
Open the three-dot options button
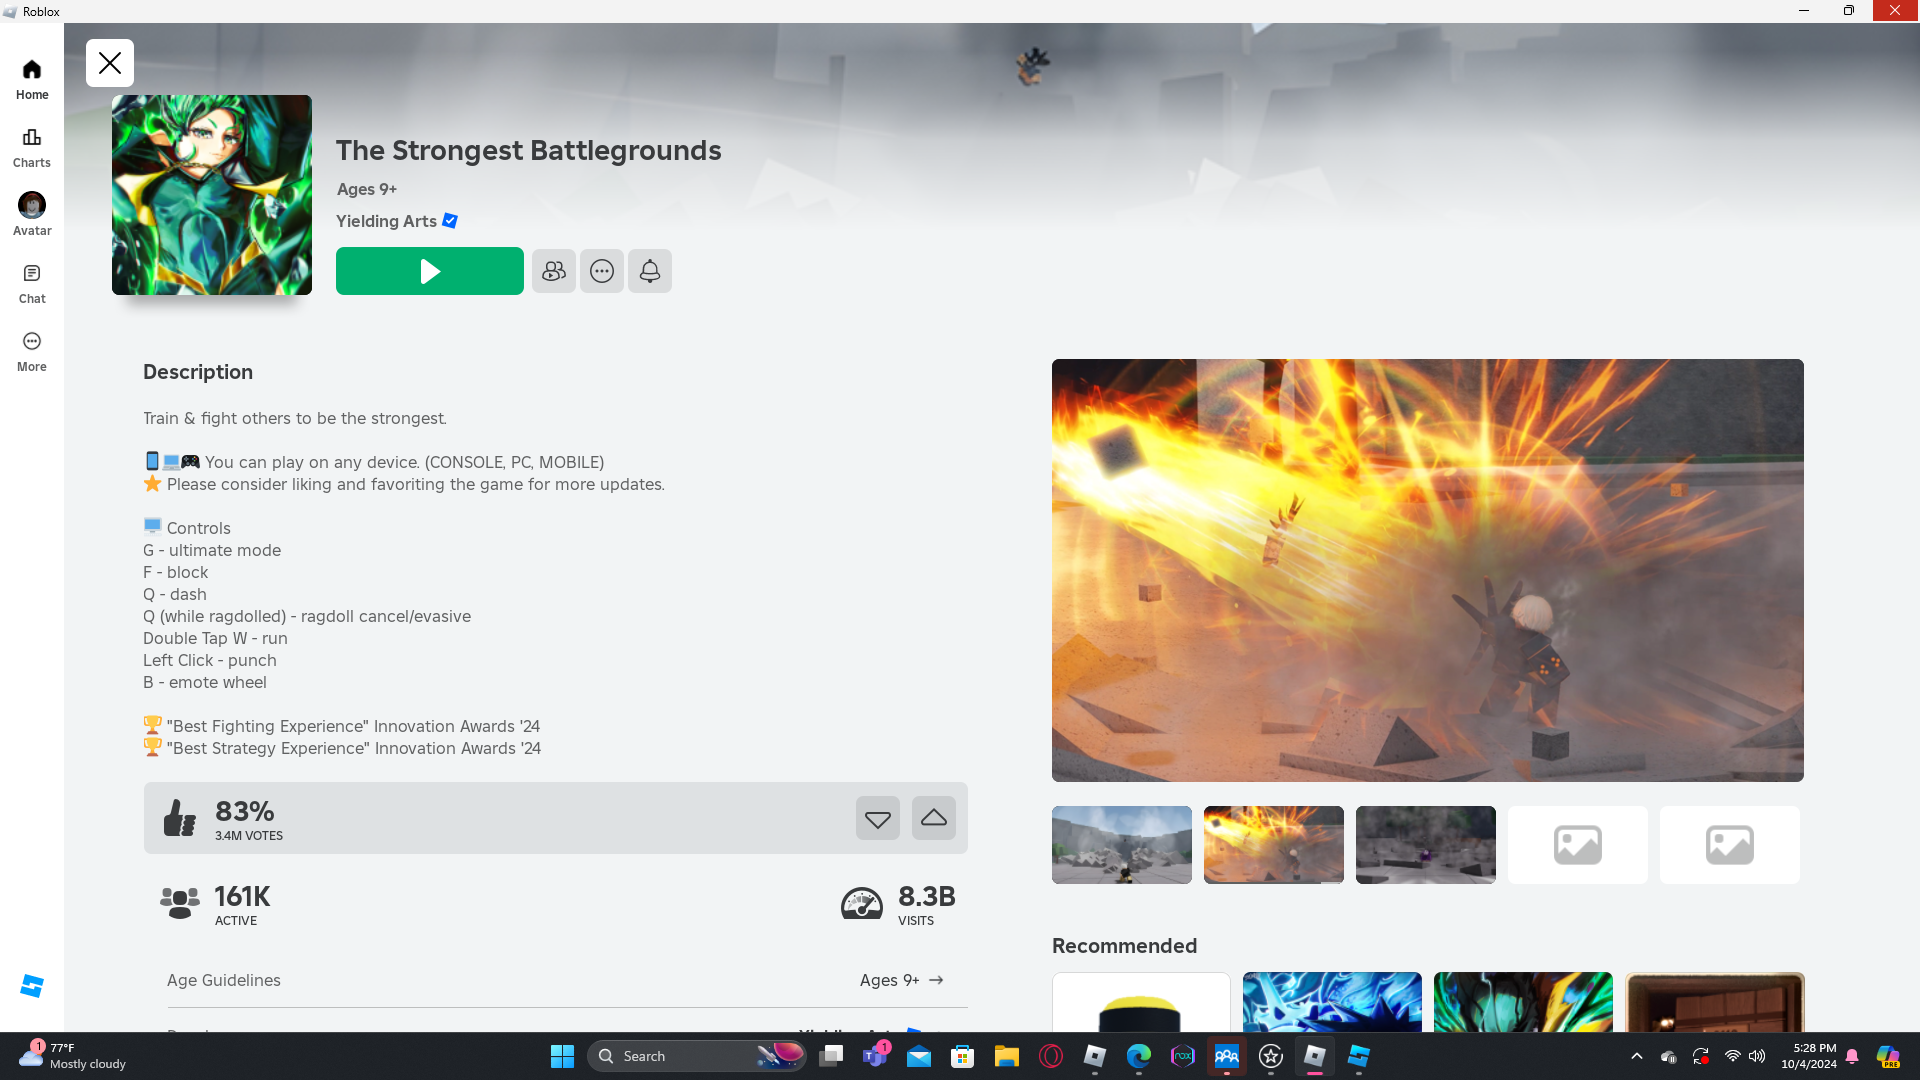point(602,271)
